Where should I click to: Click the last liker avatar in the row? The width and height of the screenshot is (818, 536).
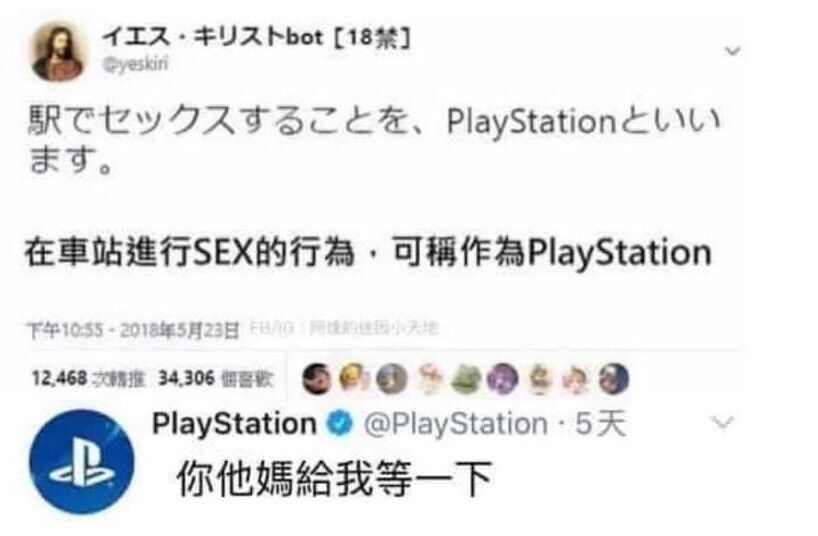(x=614, y=378)
